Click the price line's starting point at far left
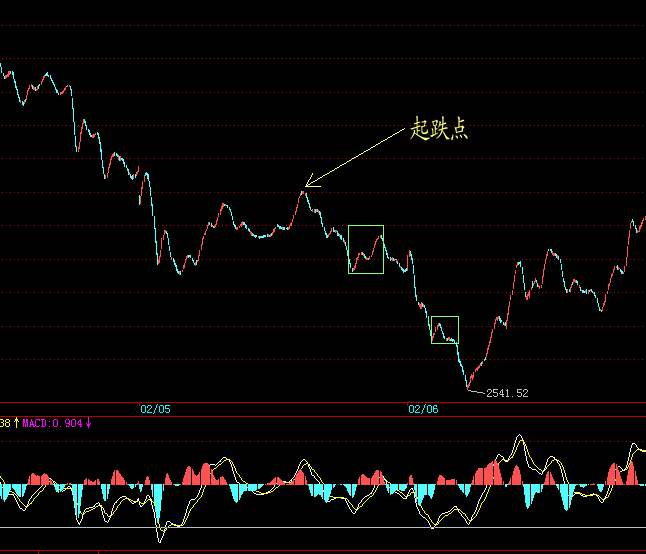Viewport: 646px width, 554px height. click(2, 66)
